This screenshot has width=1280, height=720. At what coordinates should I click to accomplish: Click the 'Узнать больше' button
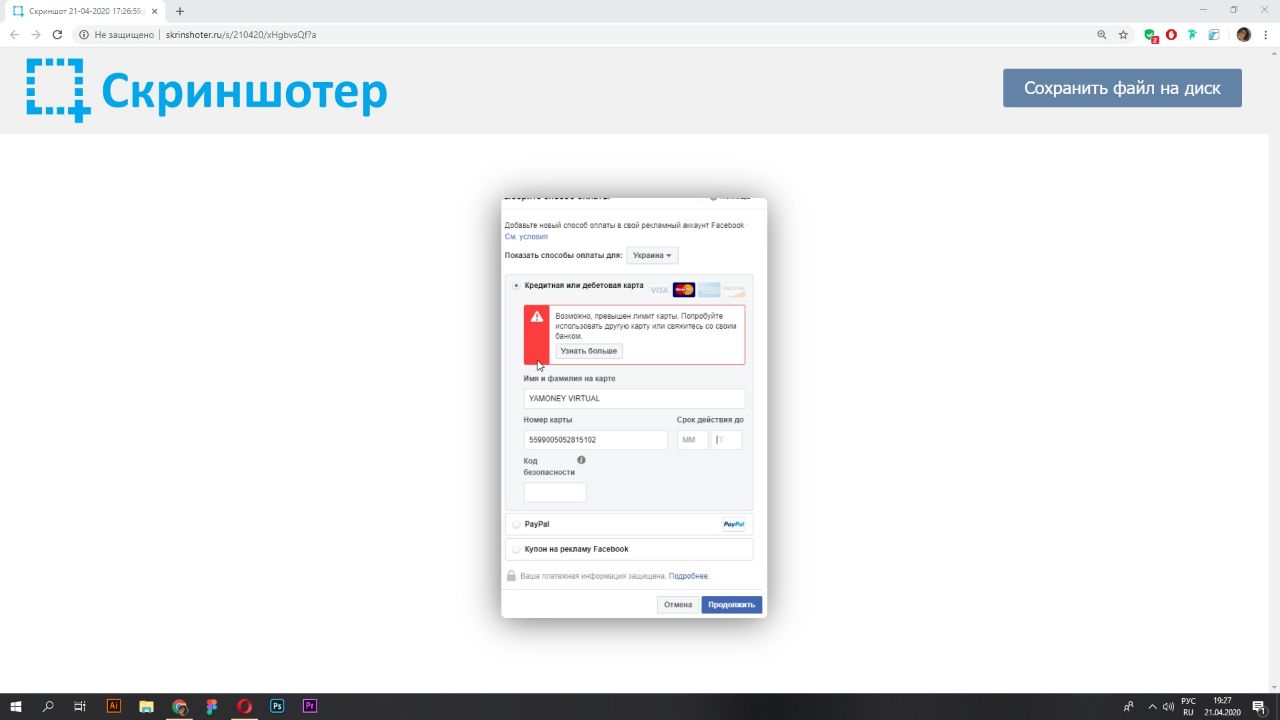point(589,351)
